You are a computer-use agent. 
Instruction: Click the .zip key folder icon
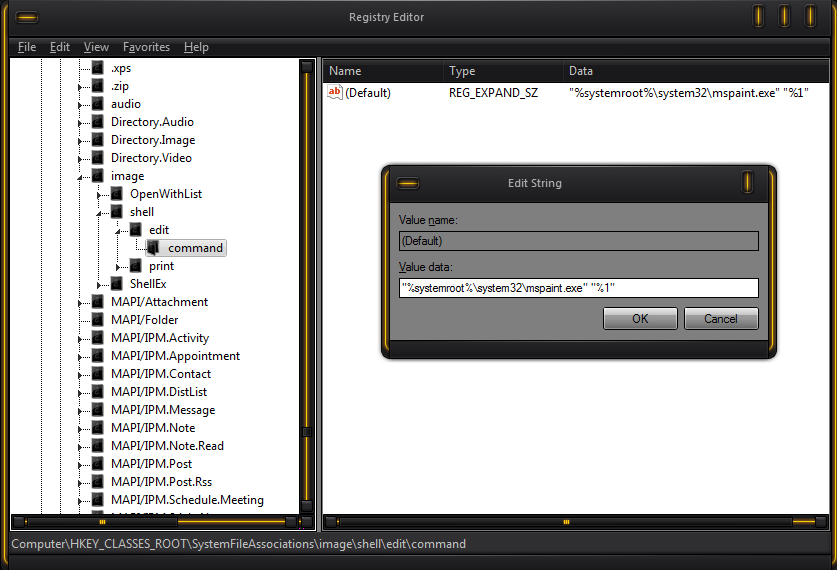pyautogui.click(x=98, y=86)
